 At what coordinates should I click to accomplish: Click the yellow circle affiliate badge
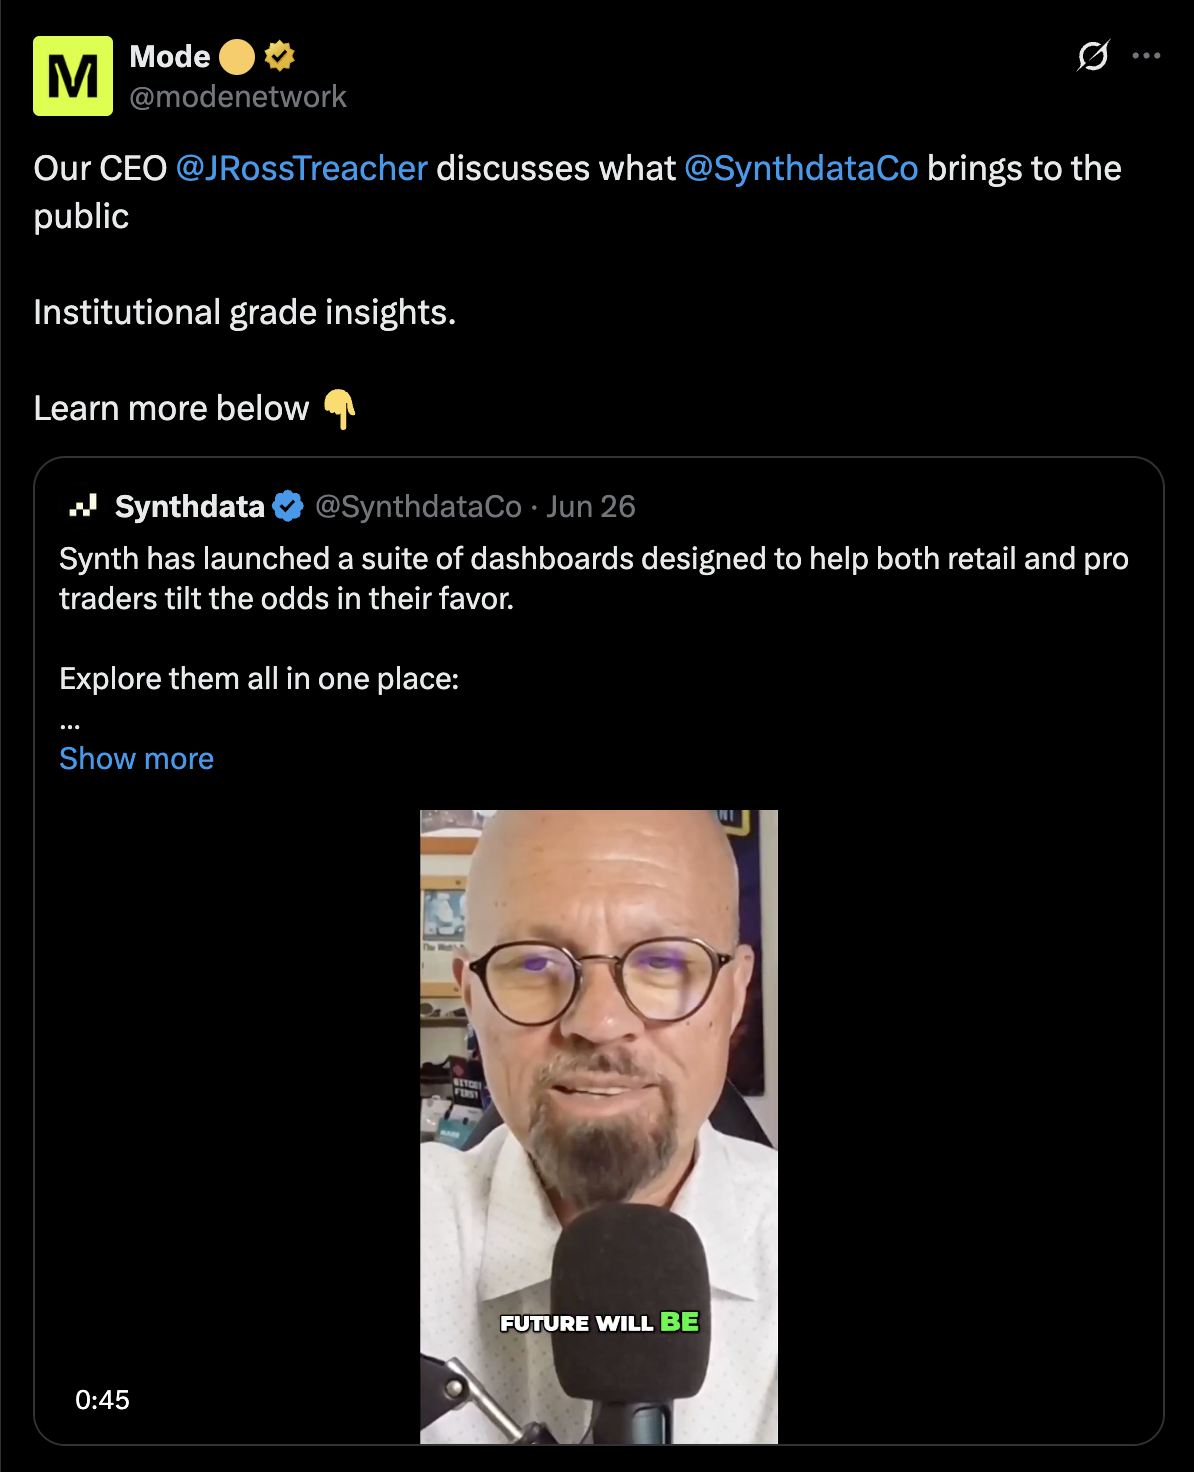pos(237,56)
